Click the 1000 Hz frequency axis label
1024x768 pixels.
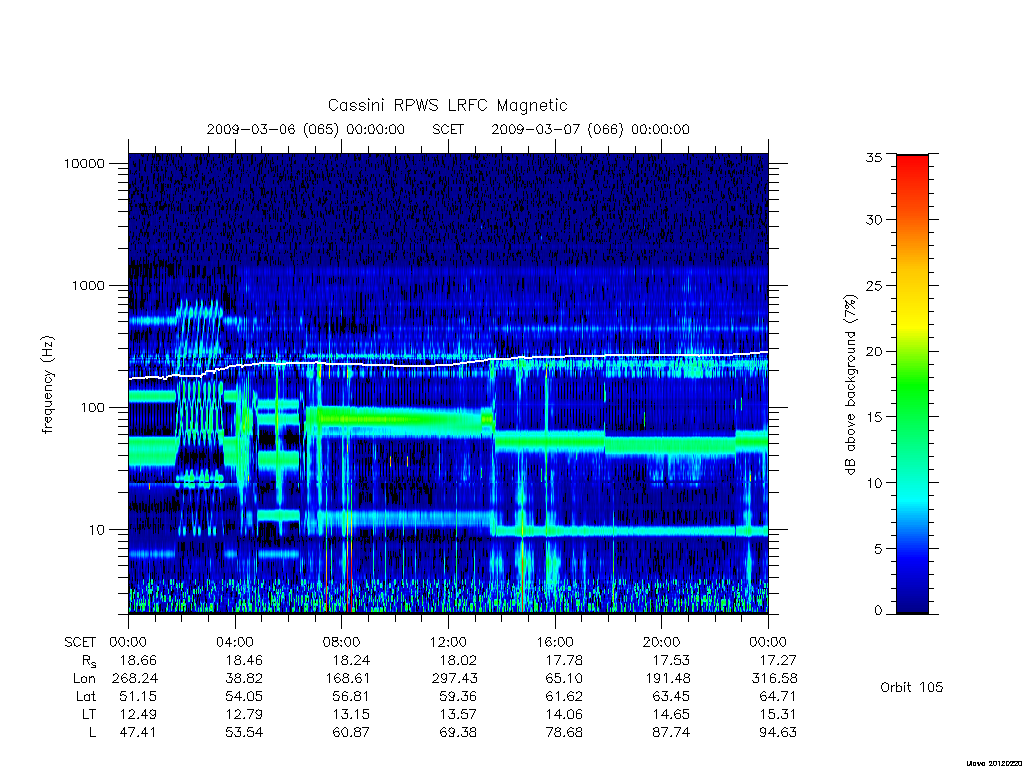pos(88,285)
